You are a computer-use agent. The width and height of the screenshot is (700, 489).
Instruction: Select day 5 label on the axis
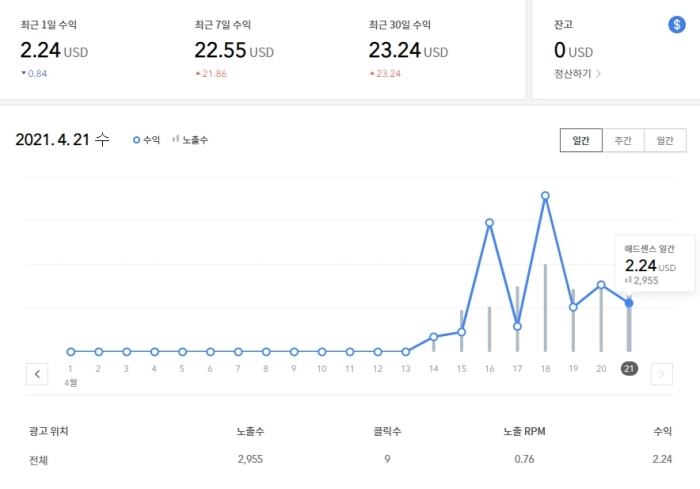click(182, 369)
